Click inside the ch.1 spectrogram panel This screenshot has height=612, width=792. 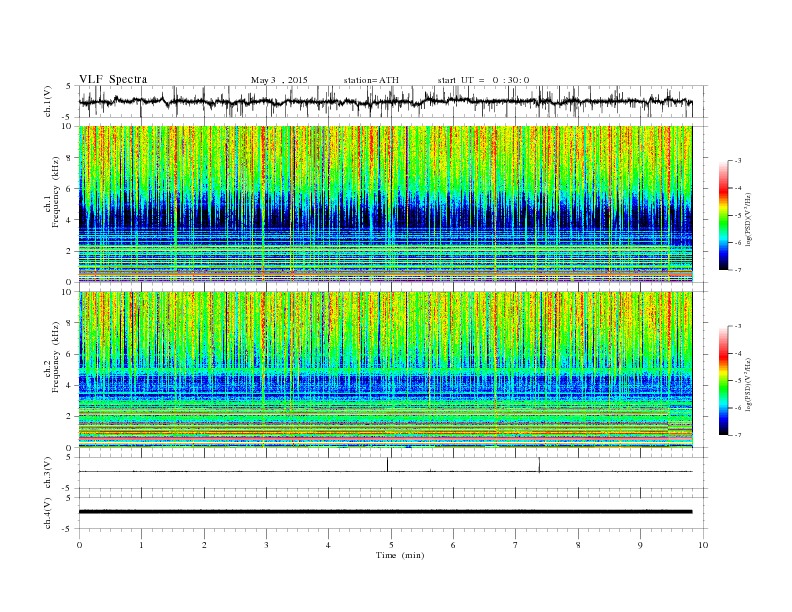(385, 204)
